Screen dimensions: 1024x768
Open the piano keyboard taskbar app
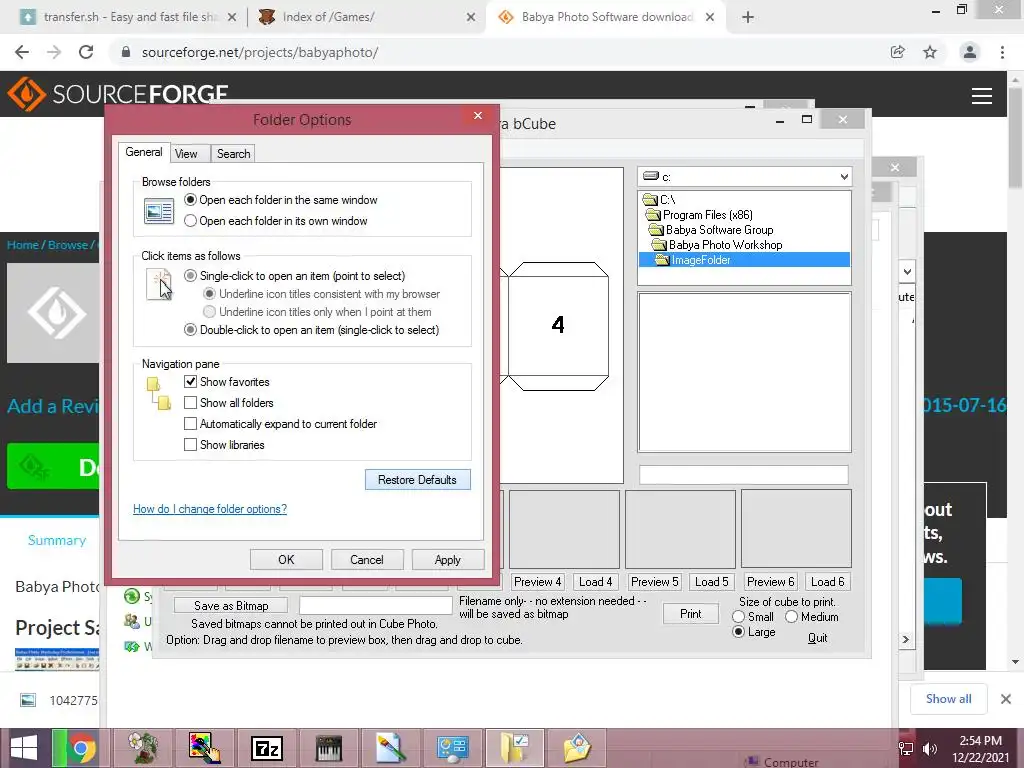328,748
